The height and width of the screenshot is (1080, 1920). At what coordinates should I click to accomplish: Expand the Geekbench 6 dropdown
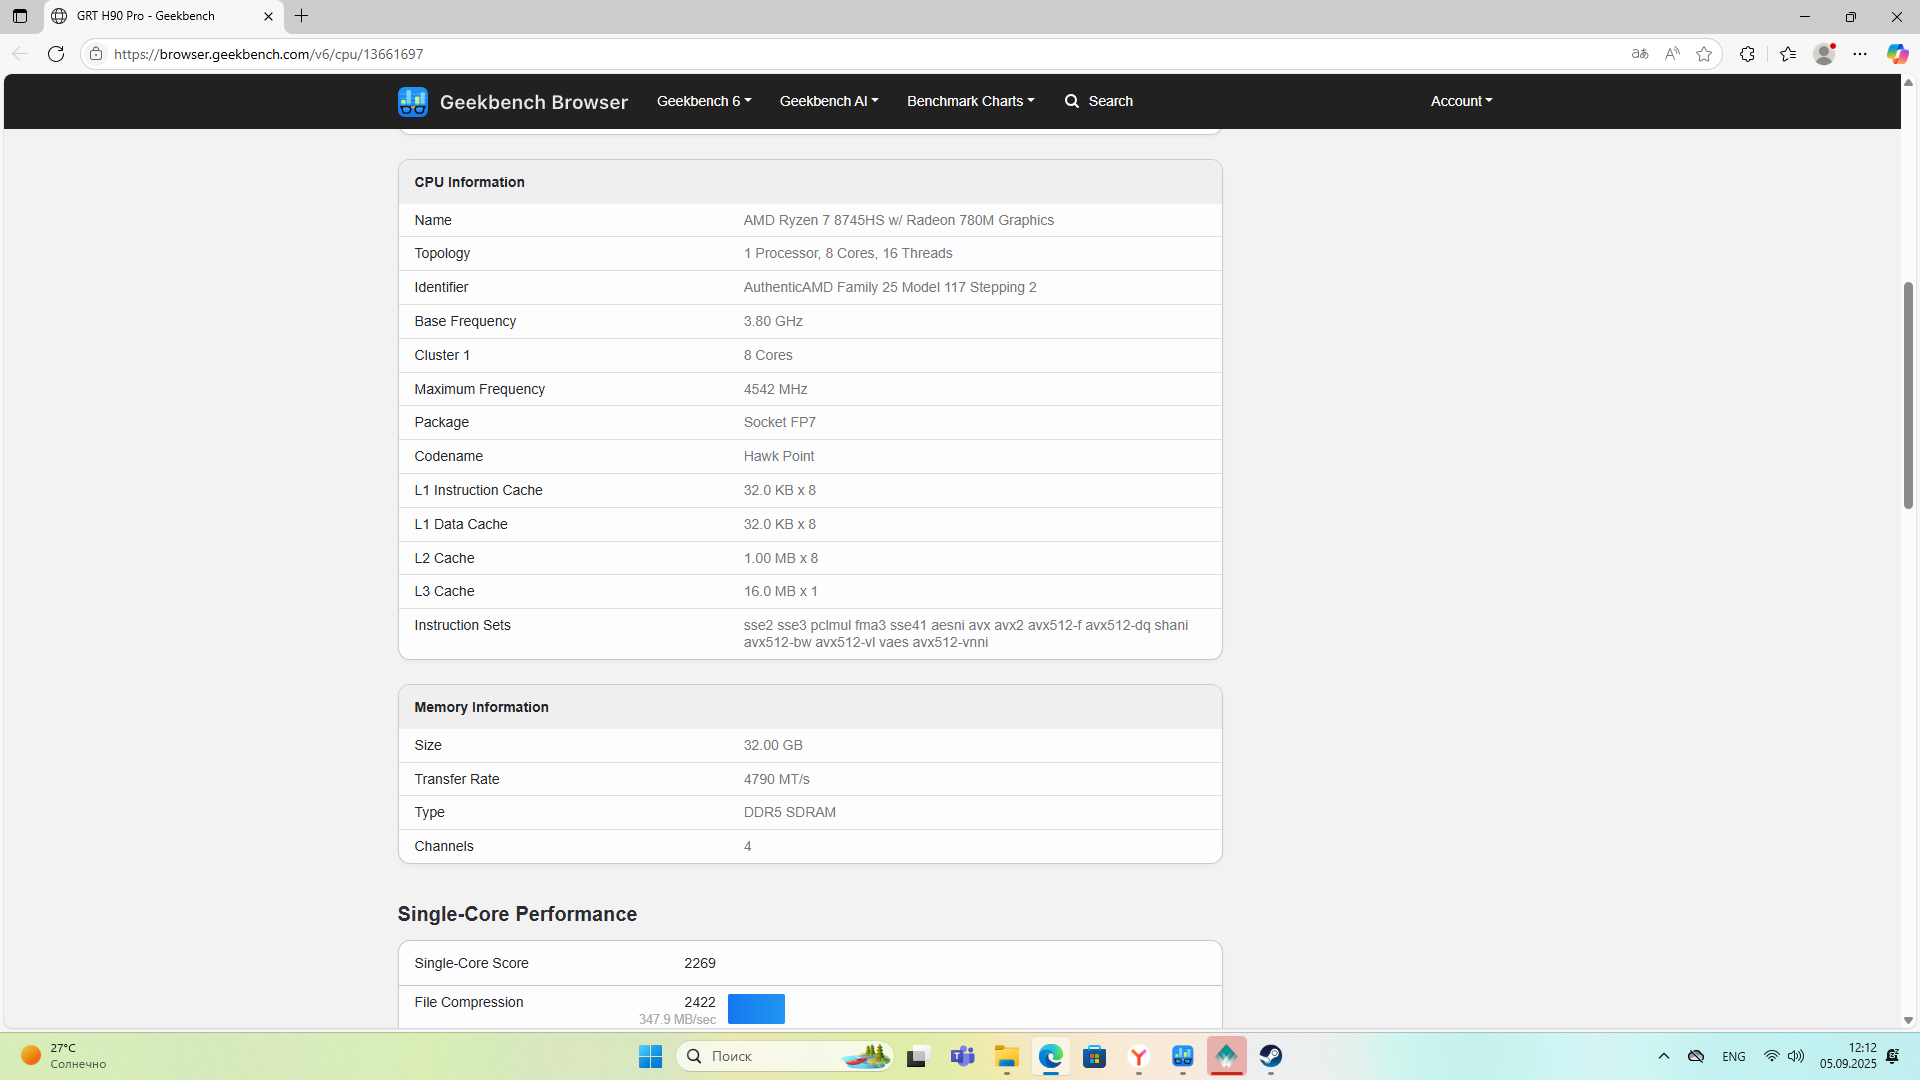pos(703,101)
